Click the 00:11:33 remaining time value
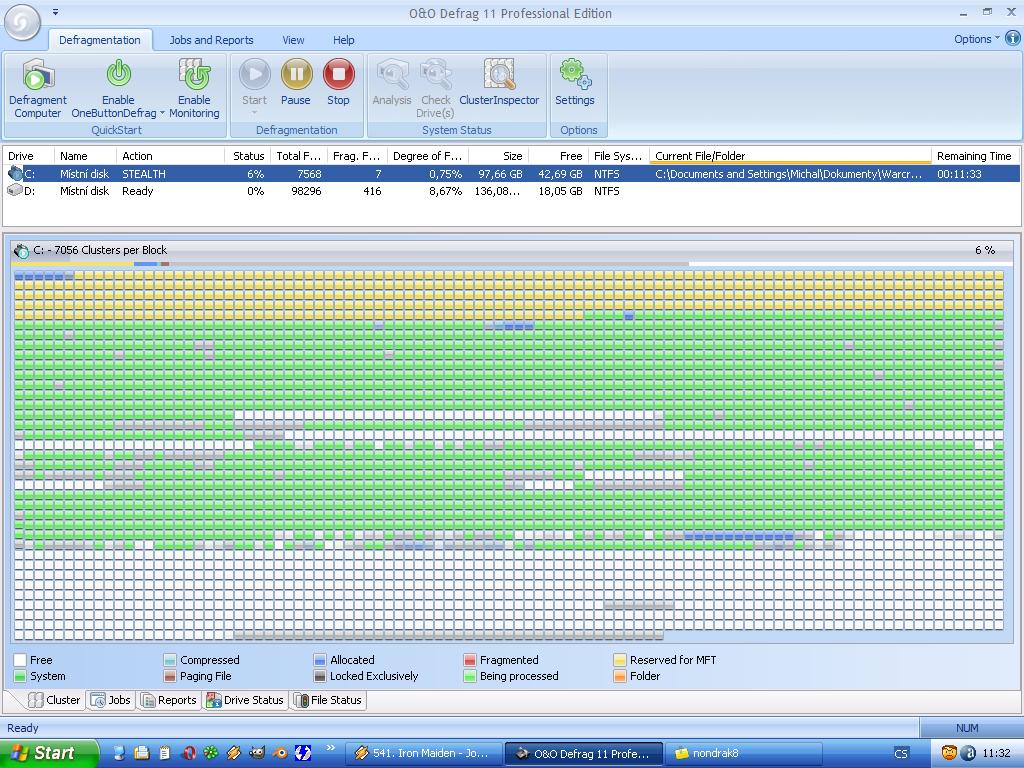 click(959, 174)
